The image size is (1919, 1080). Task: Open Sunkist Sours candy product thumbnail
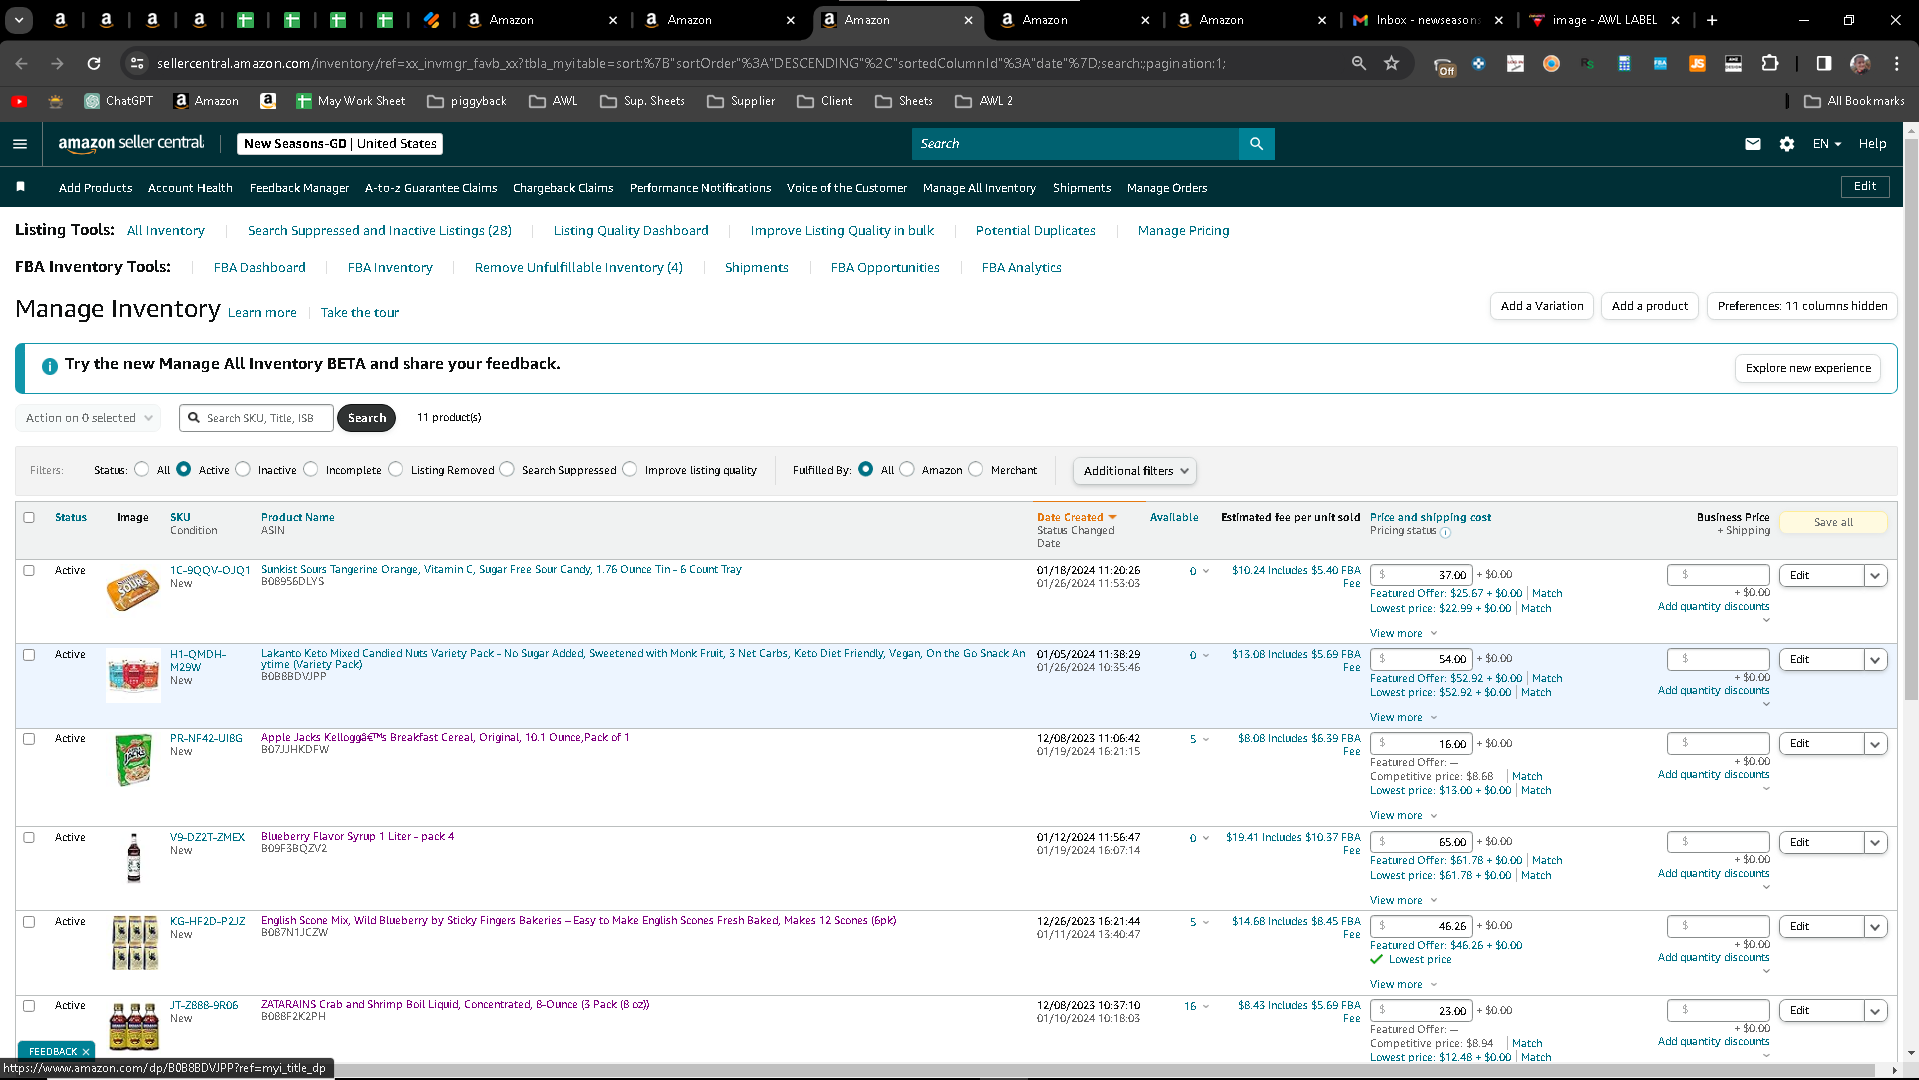click(x=133, y=590)
